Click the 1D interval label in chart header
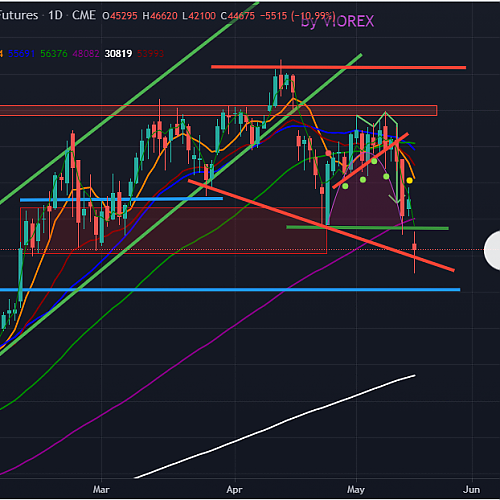 55,15
